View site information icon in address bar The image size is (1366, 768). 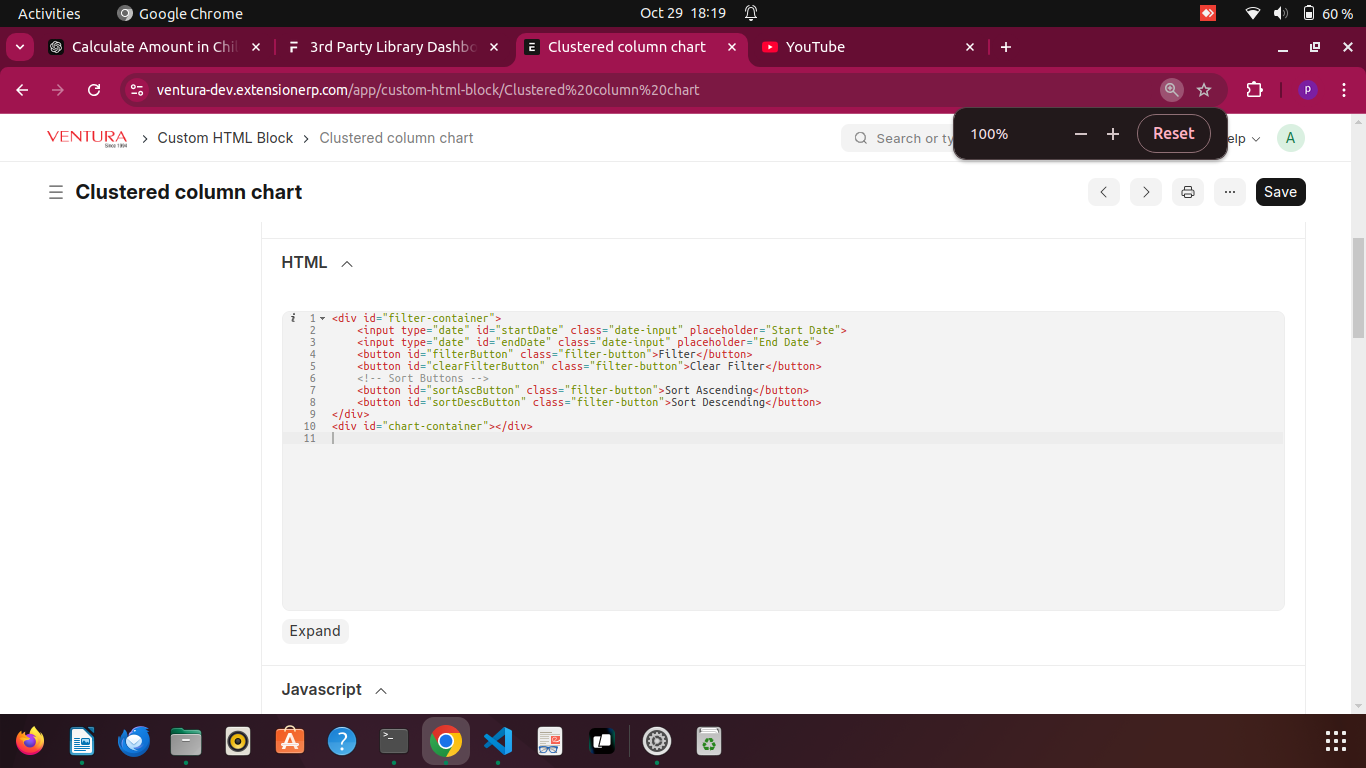tap(137, 90)
